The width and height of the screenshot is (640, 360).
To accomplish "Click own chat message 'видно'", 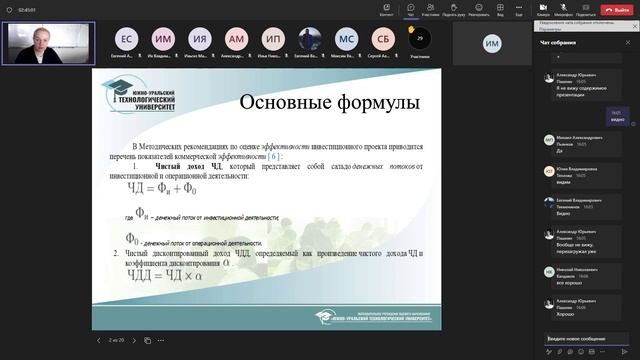I will click(x=618, y=120).
